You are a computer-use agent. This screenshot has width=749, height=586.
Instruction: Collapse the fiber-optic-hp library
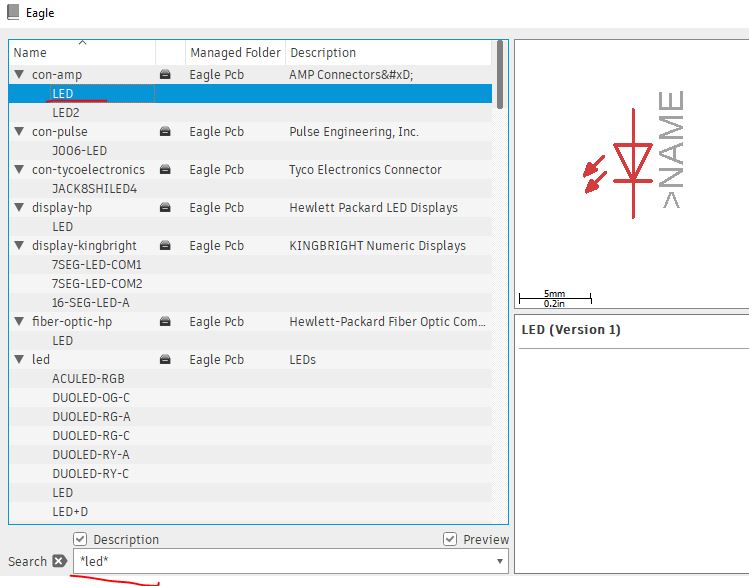19,321
